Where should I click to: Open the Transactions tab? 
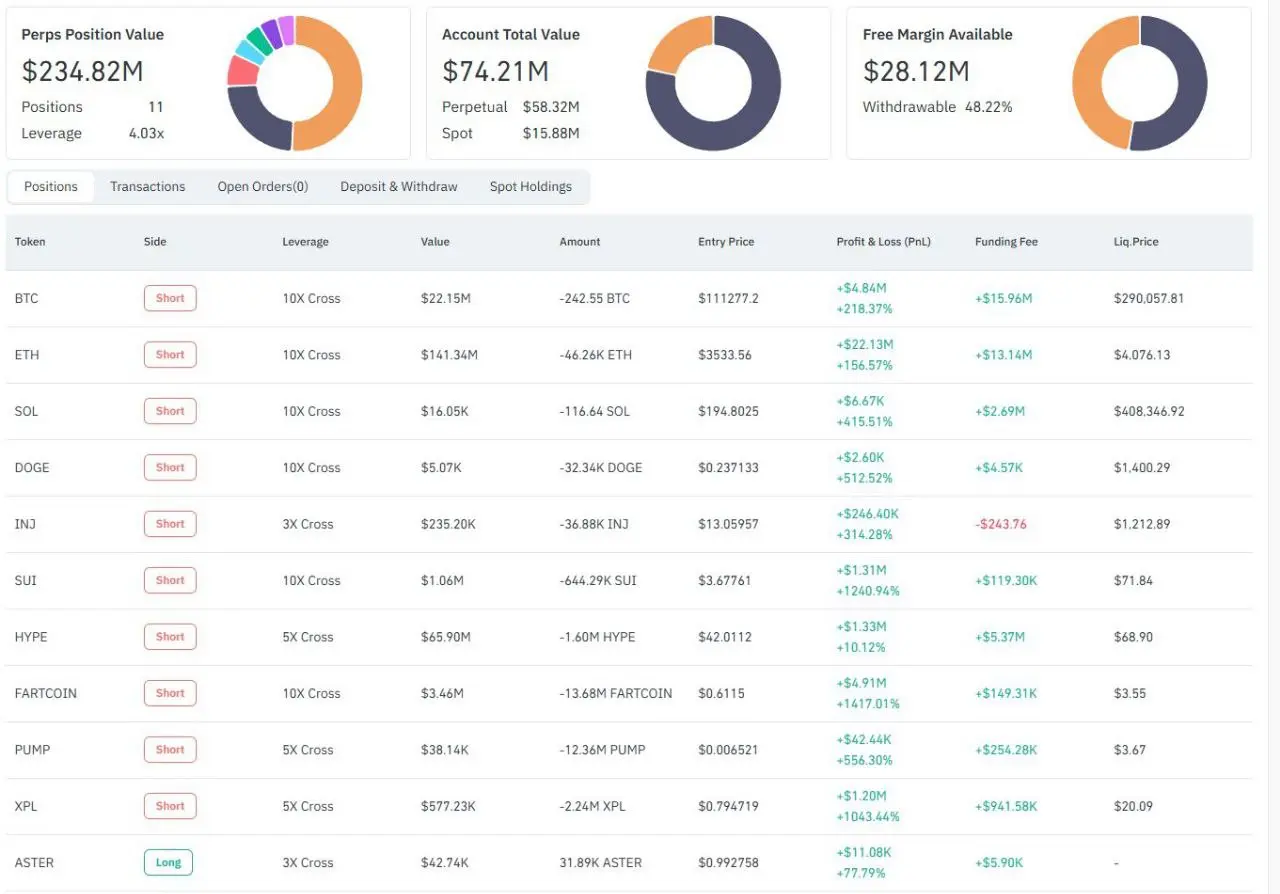coord(147,187)
